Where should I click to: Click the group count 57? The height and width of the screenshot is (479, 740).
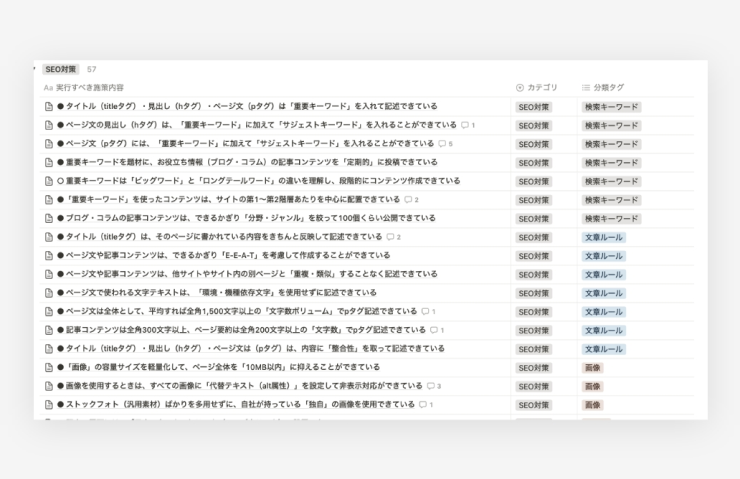tap(92, 69)
